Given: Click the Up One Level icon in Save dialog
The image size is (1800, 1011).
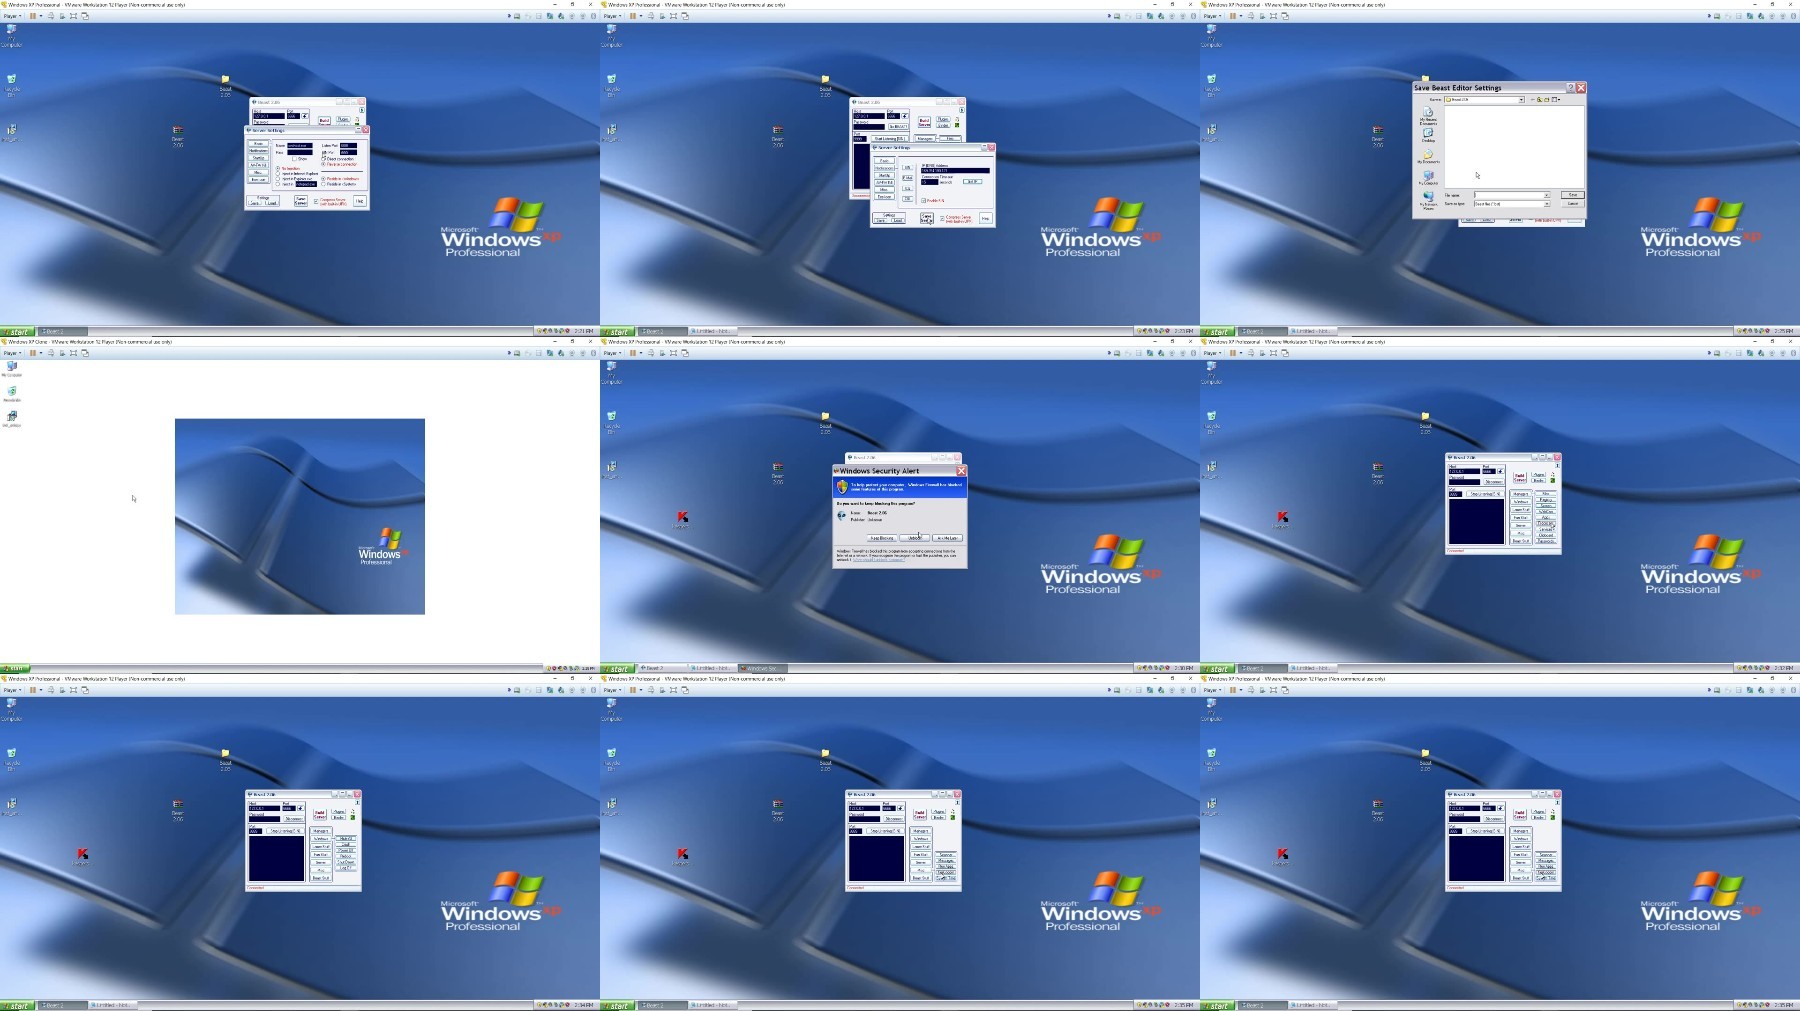Looking at the screenshot, I should pos(1539,100).
